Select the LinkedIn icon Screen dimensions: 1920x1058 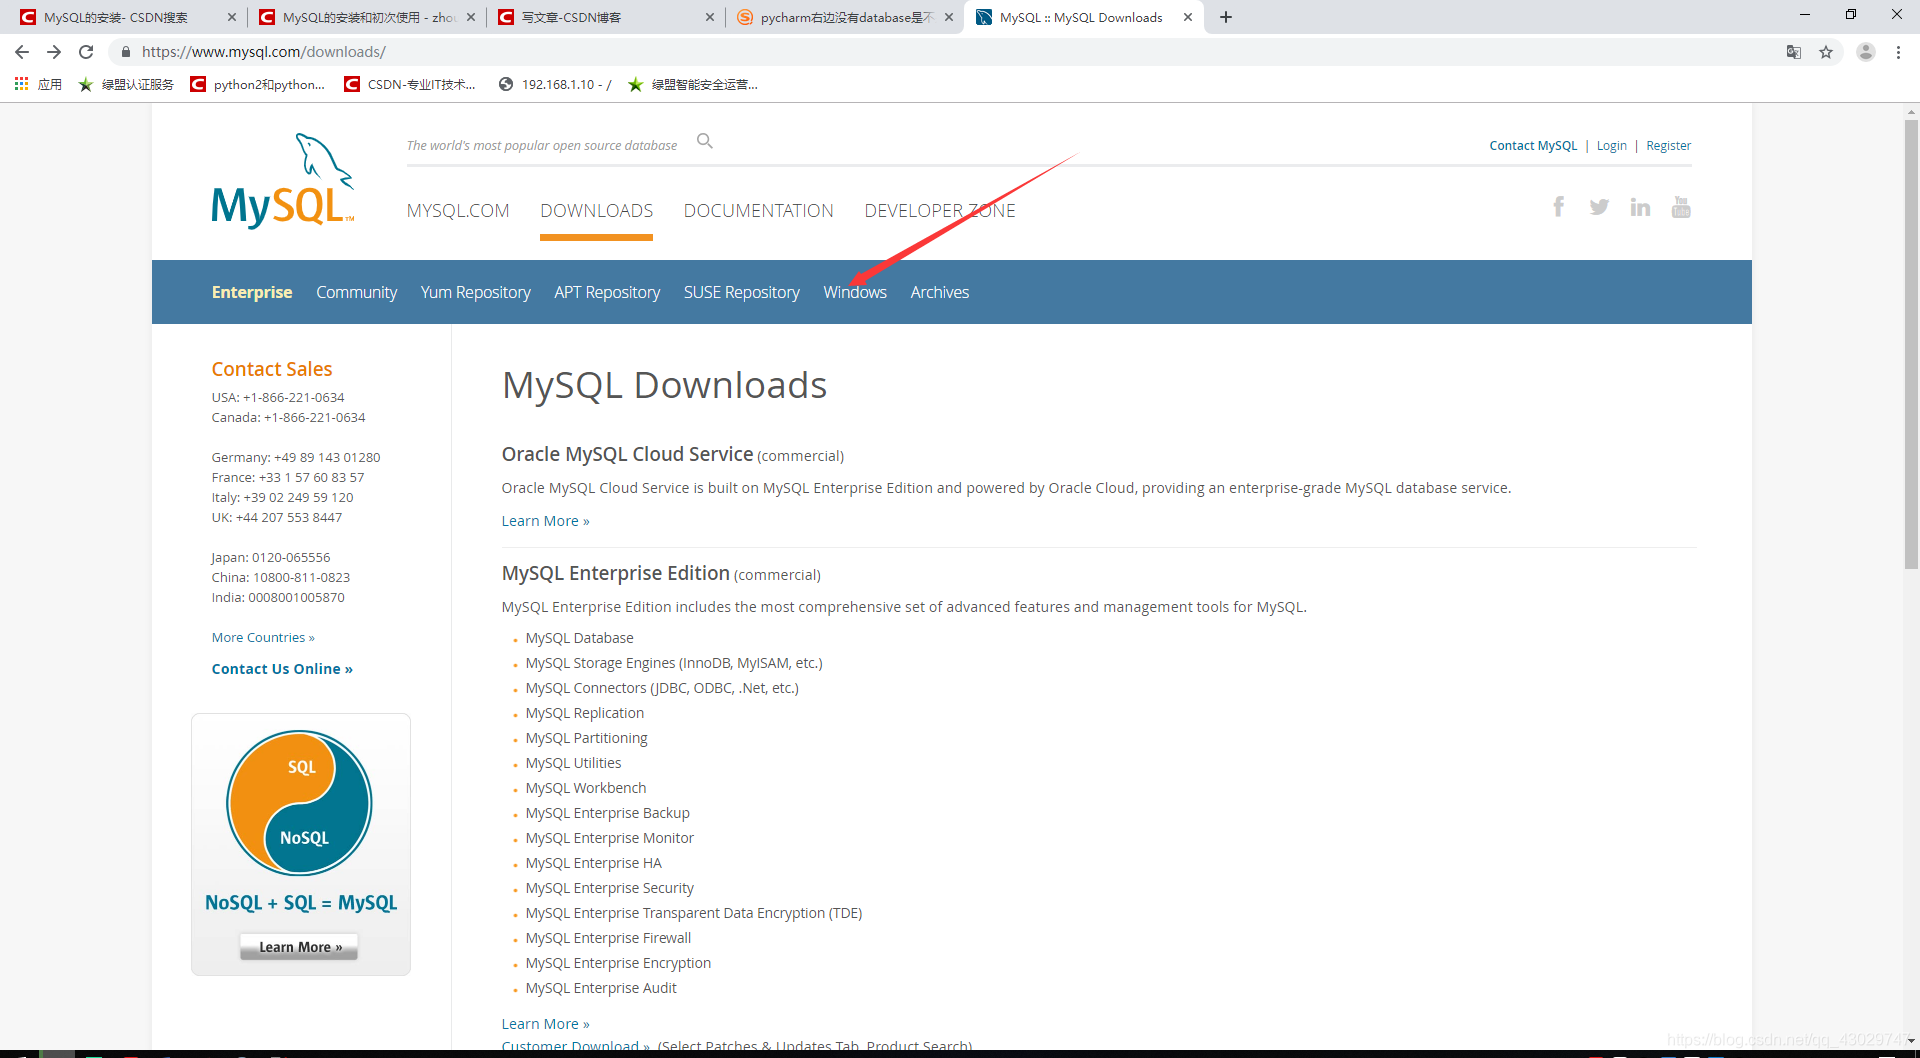pos(1640,207)
